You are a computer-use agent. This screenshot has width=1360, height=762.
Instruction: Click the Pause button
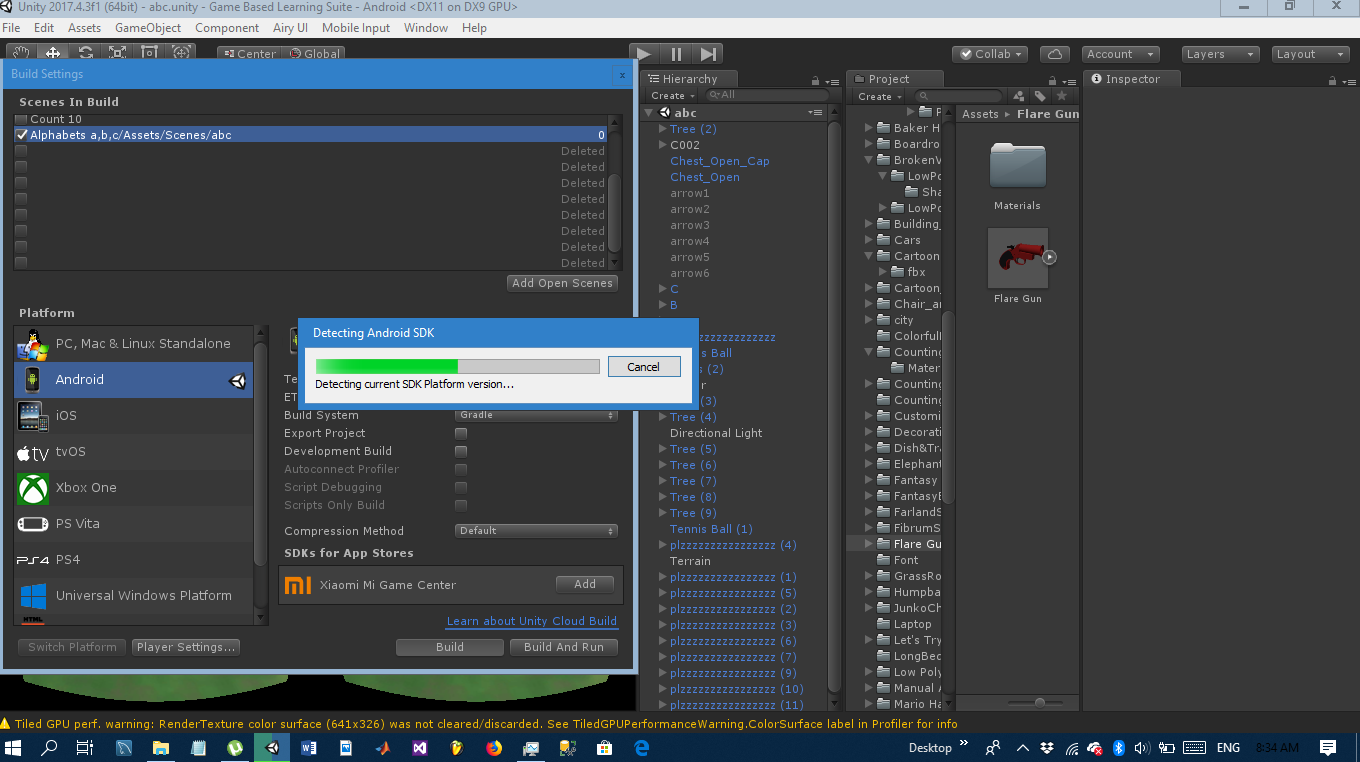pos(676,54)
